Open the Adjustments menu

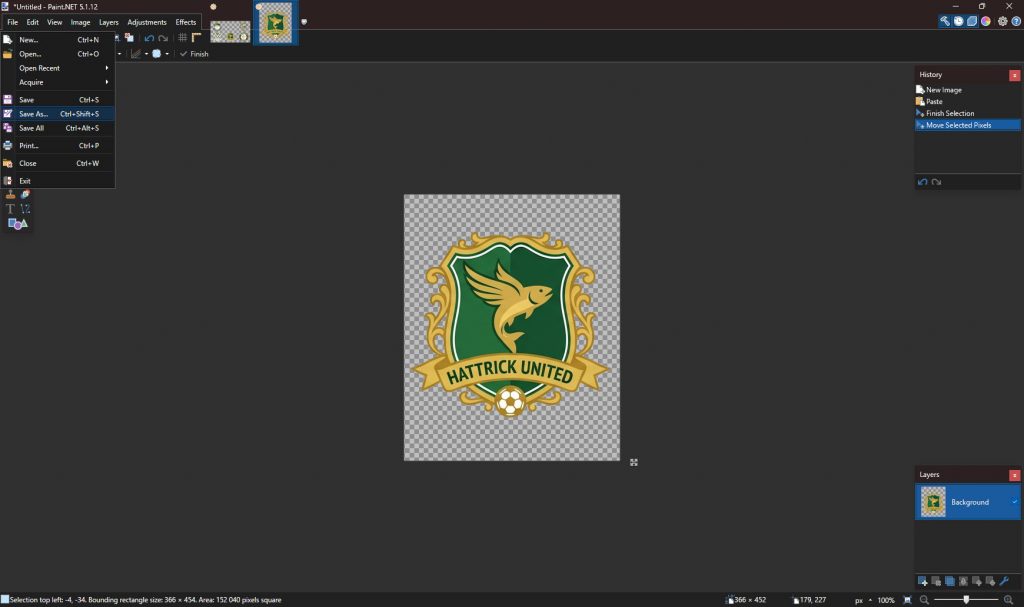pyautogui.click(x=147, y=22)
